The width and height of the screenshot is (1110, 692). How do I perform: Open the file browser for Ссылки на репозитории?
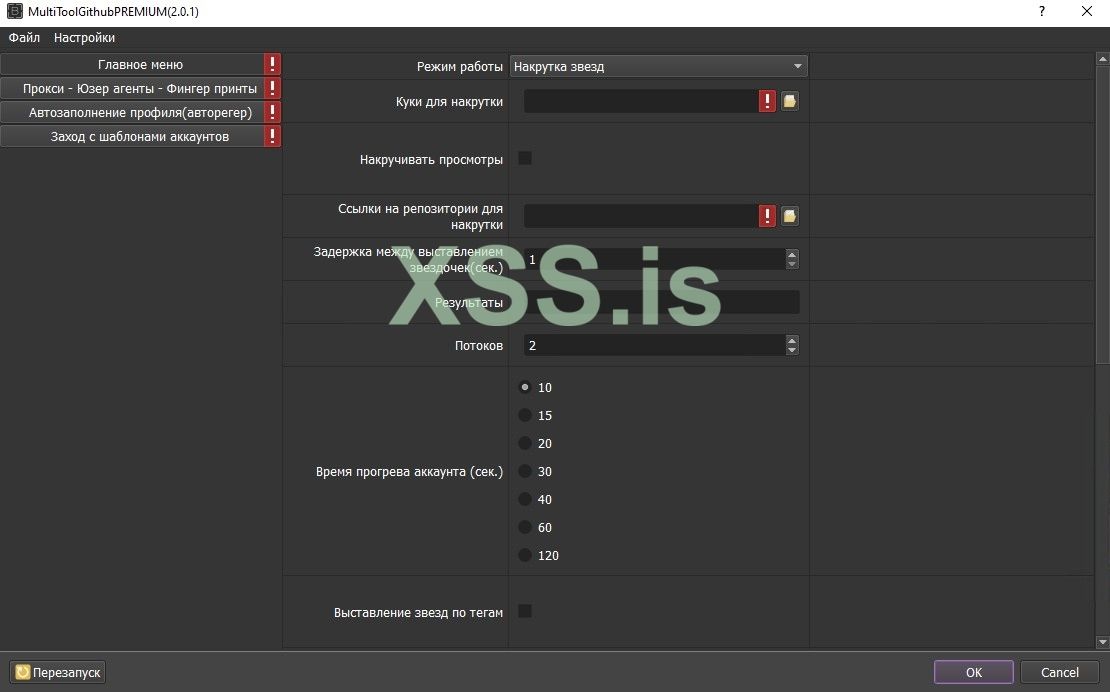789,216
